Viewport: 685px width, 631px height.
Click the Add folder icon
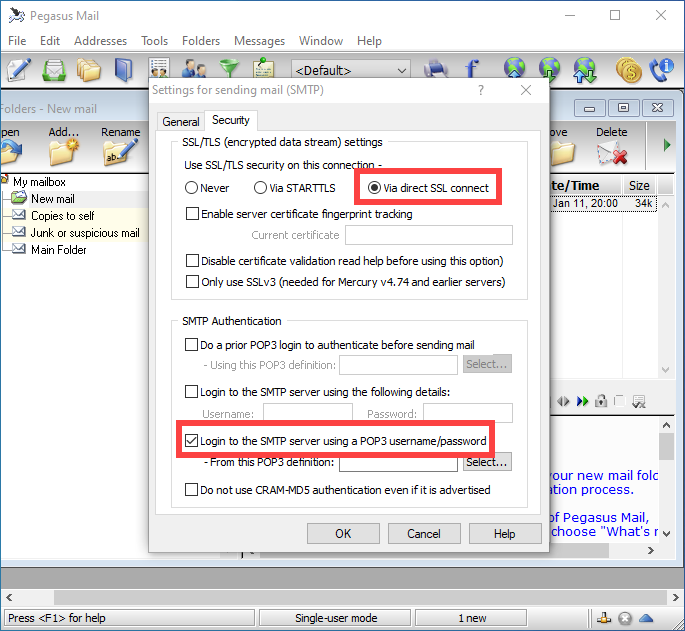tap(63, 152)
